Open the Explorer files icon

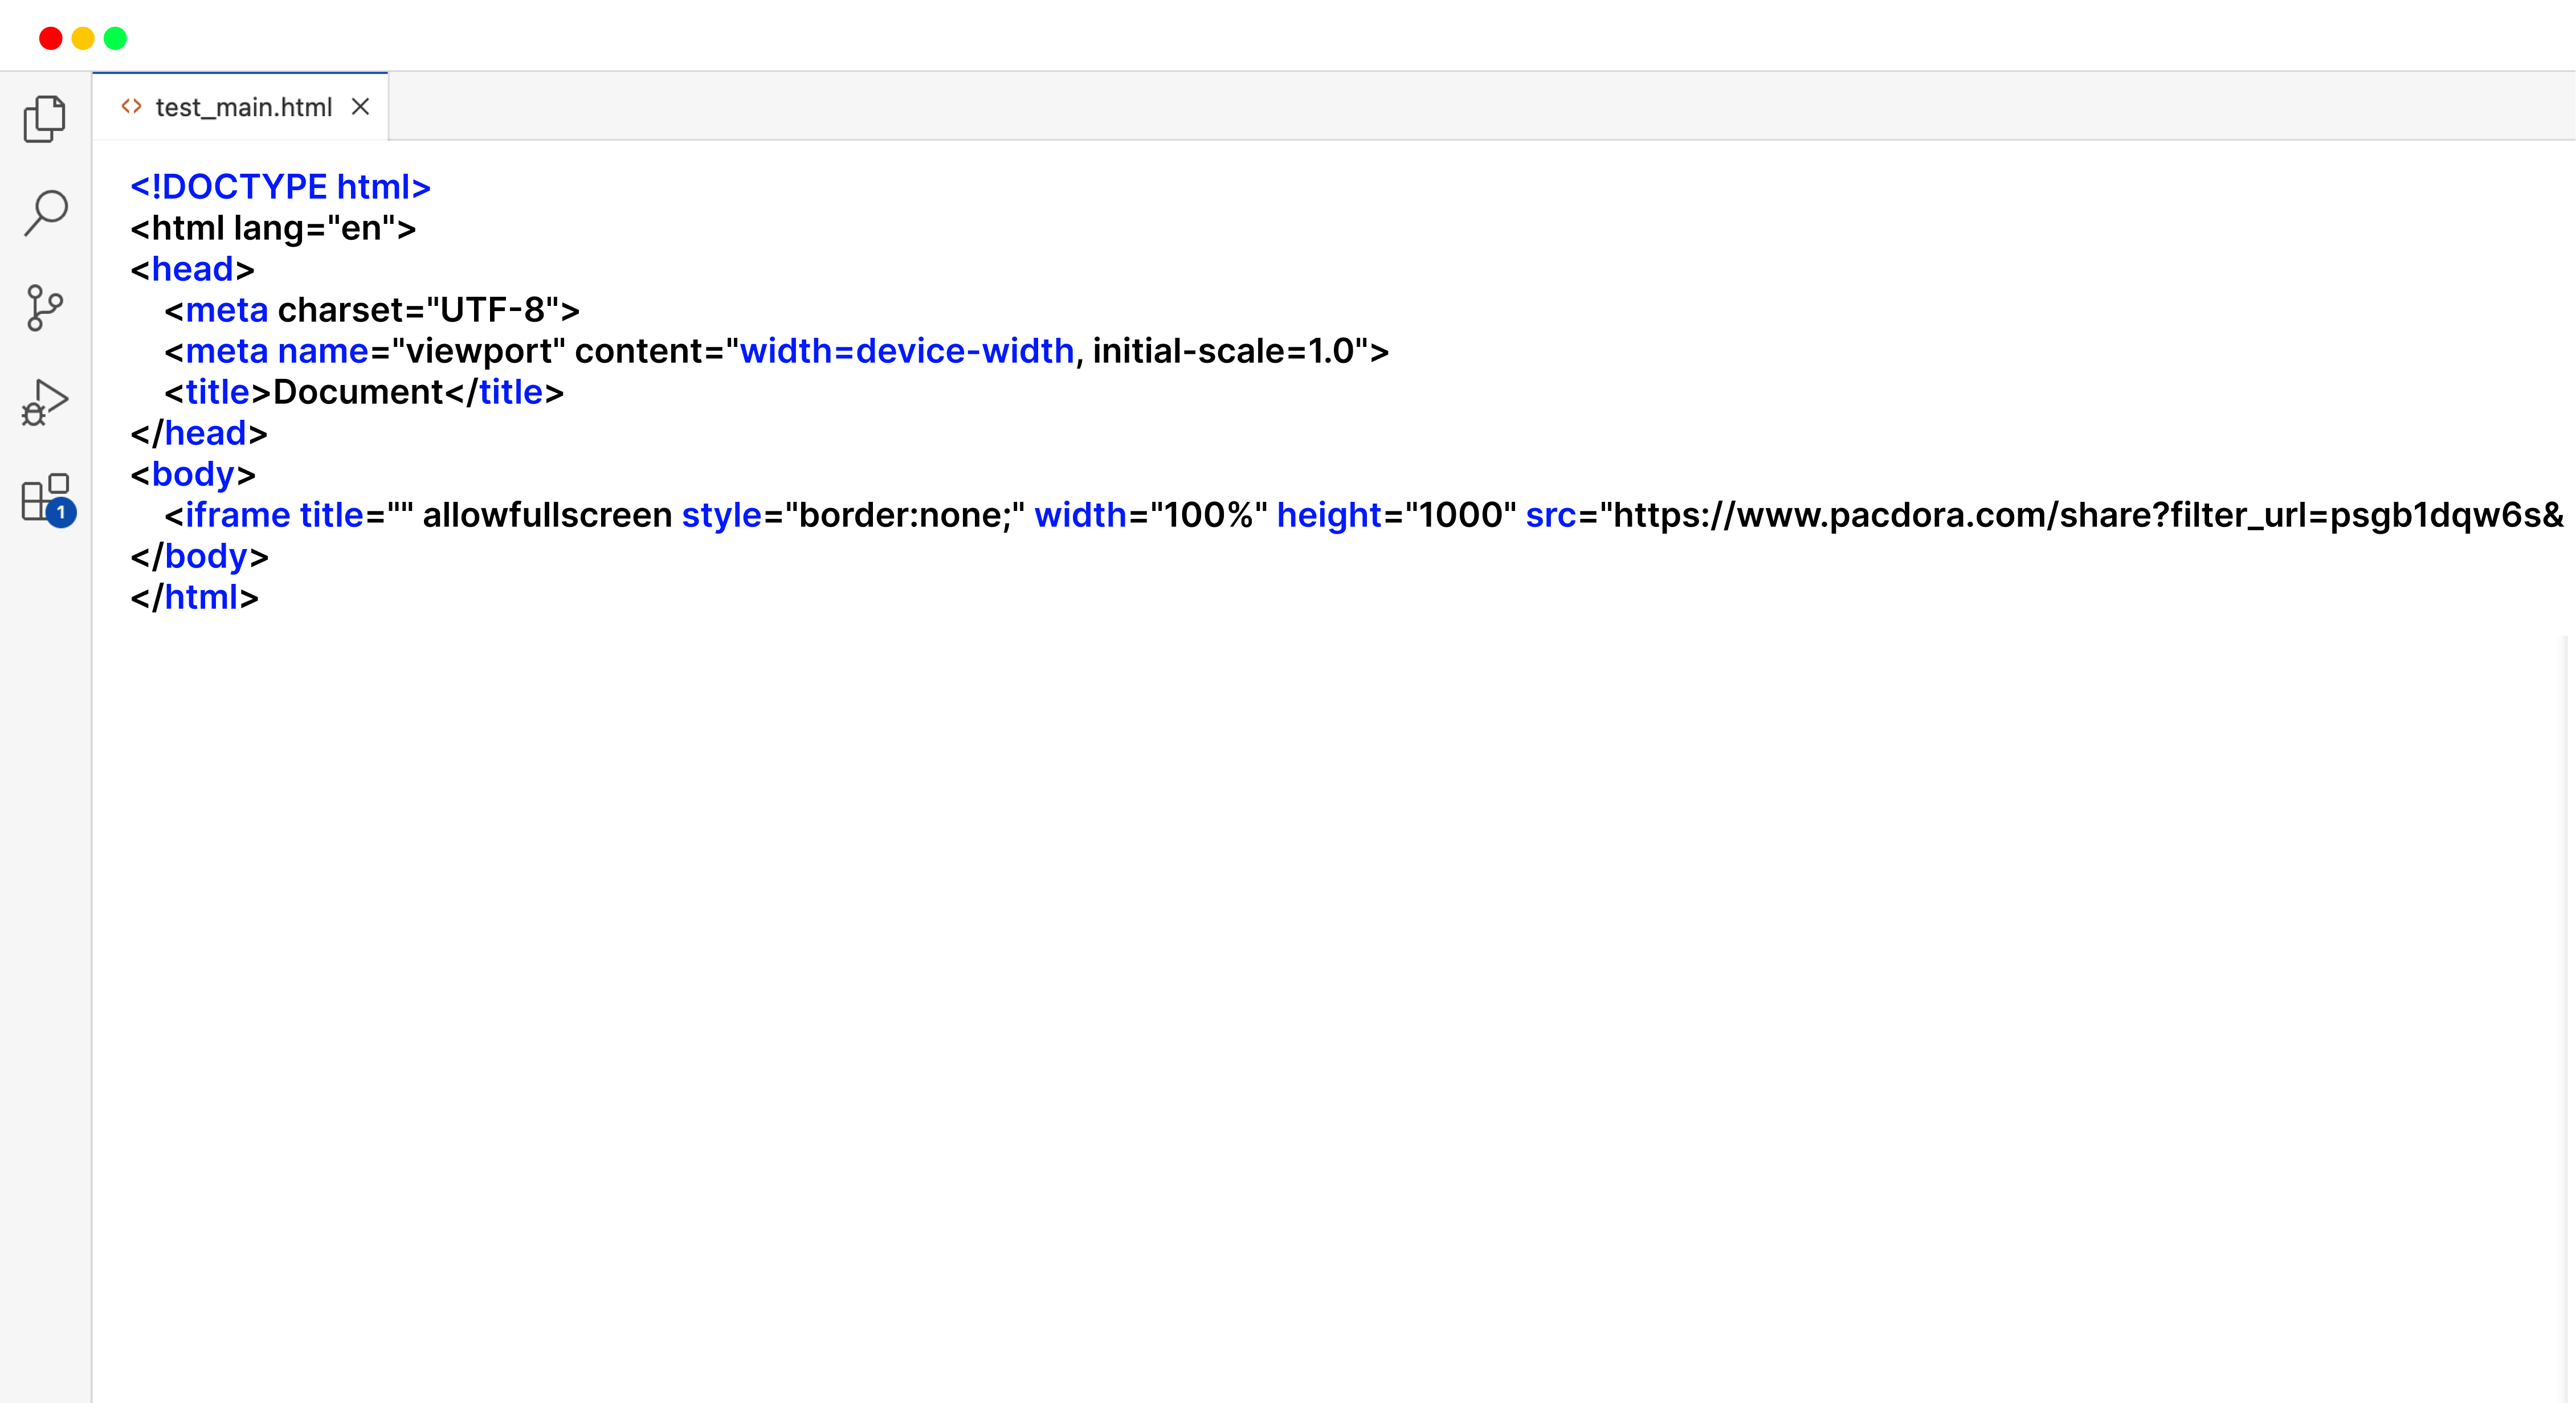tap(45, 119)
